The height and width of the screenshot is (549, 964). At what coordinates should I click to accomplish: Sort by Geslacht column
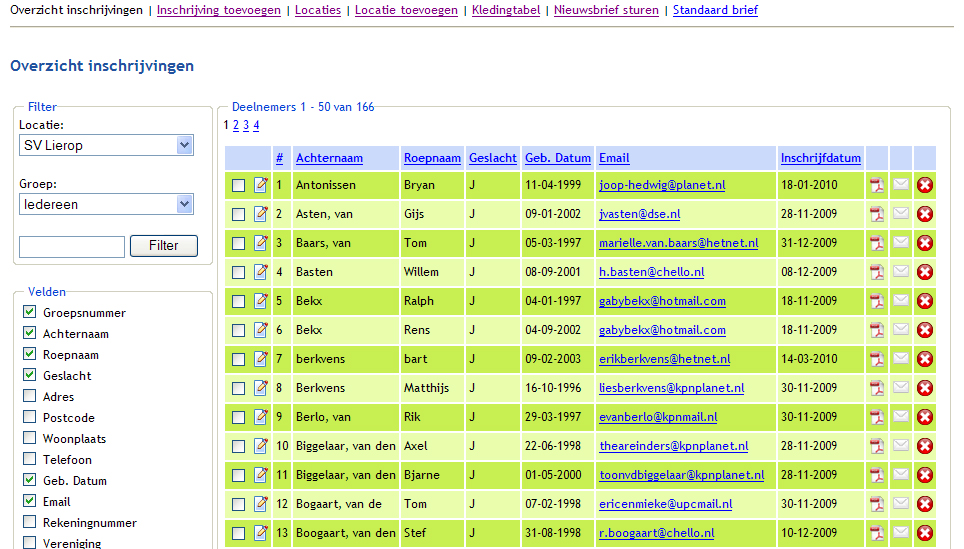[493, 158]
